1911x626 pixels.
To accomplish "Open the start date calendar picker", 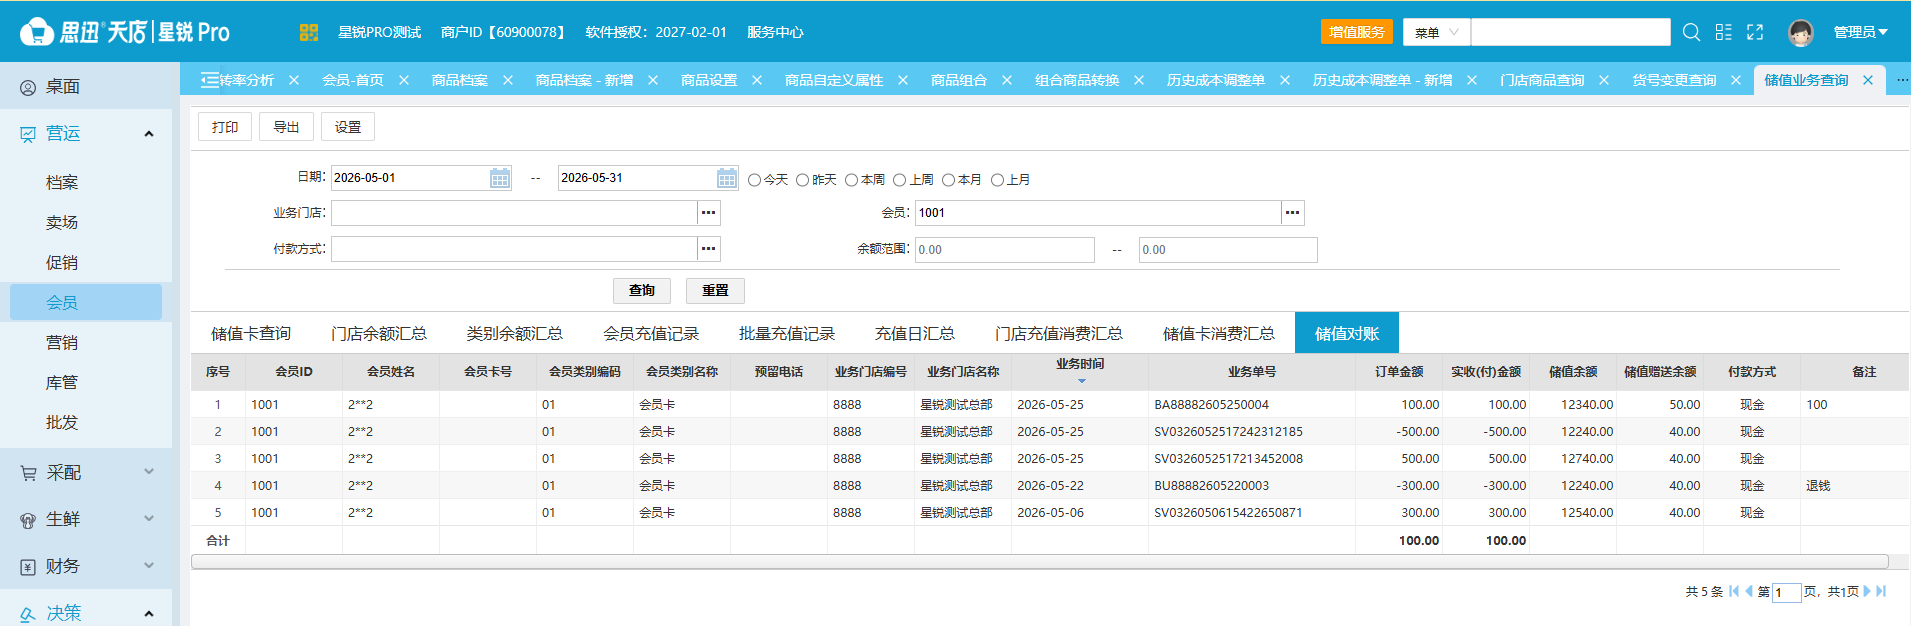I will click(500, 178).
